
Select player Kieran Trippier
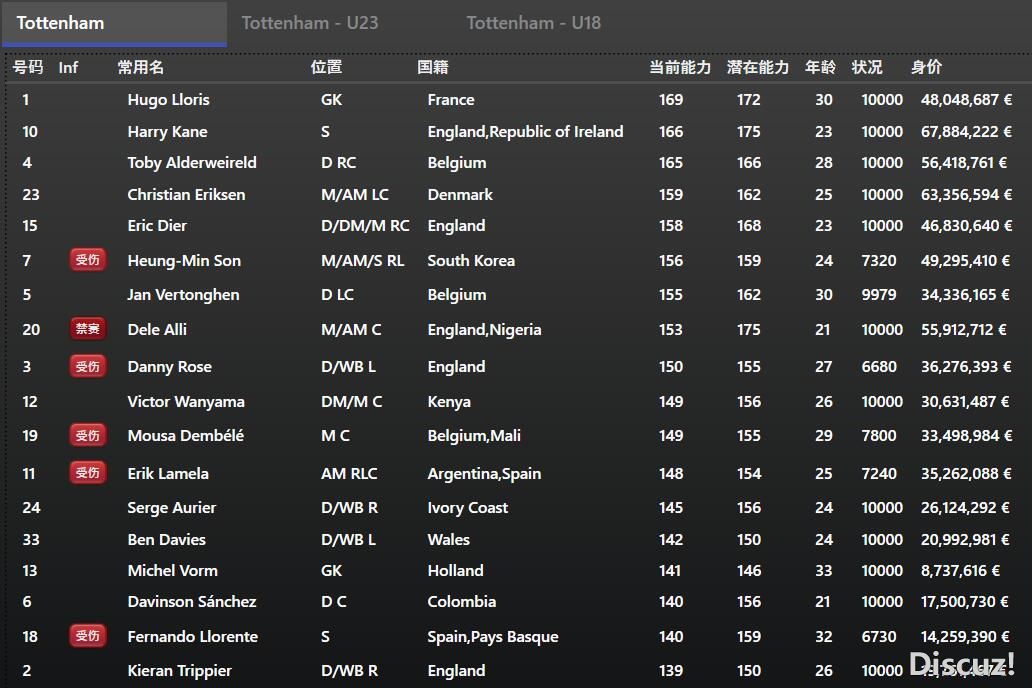click(179, 671)
